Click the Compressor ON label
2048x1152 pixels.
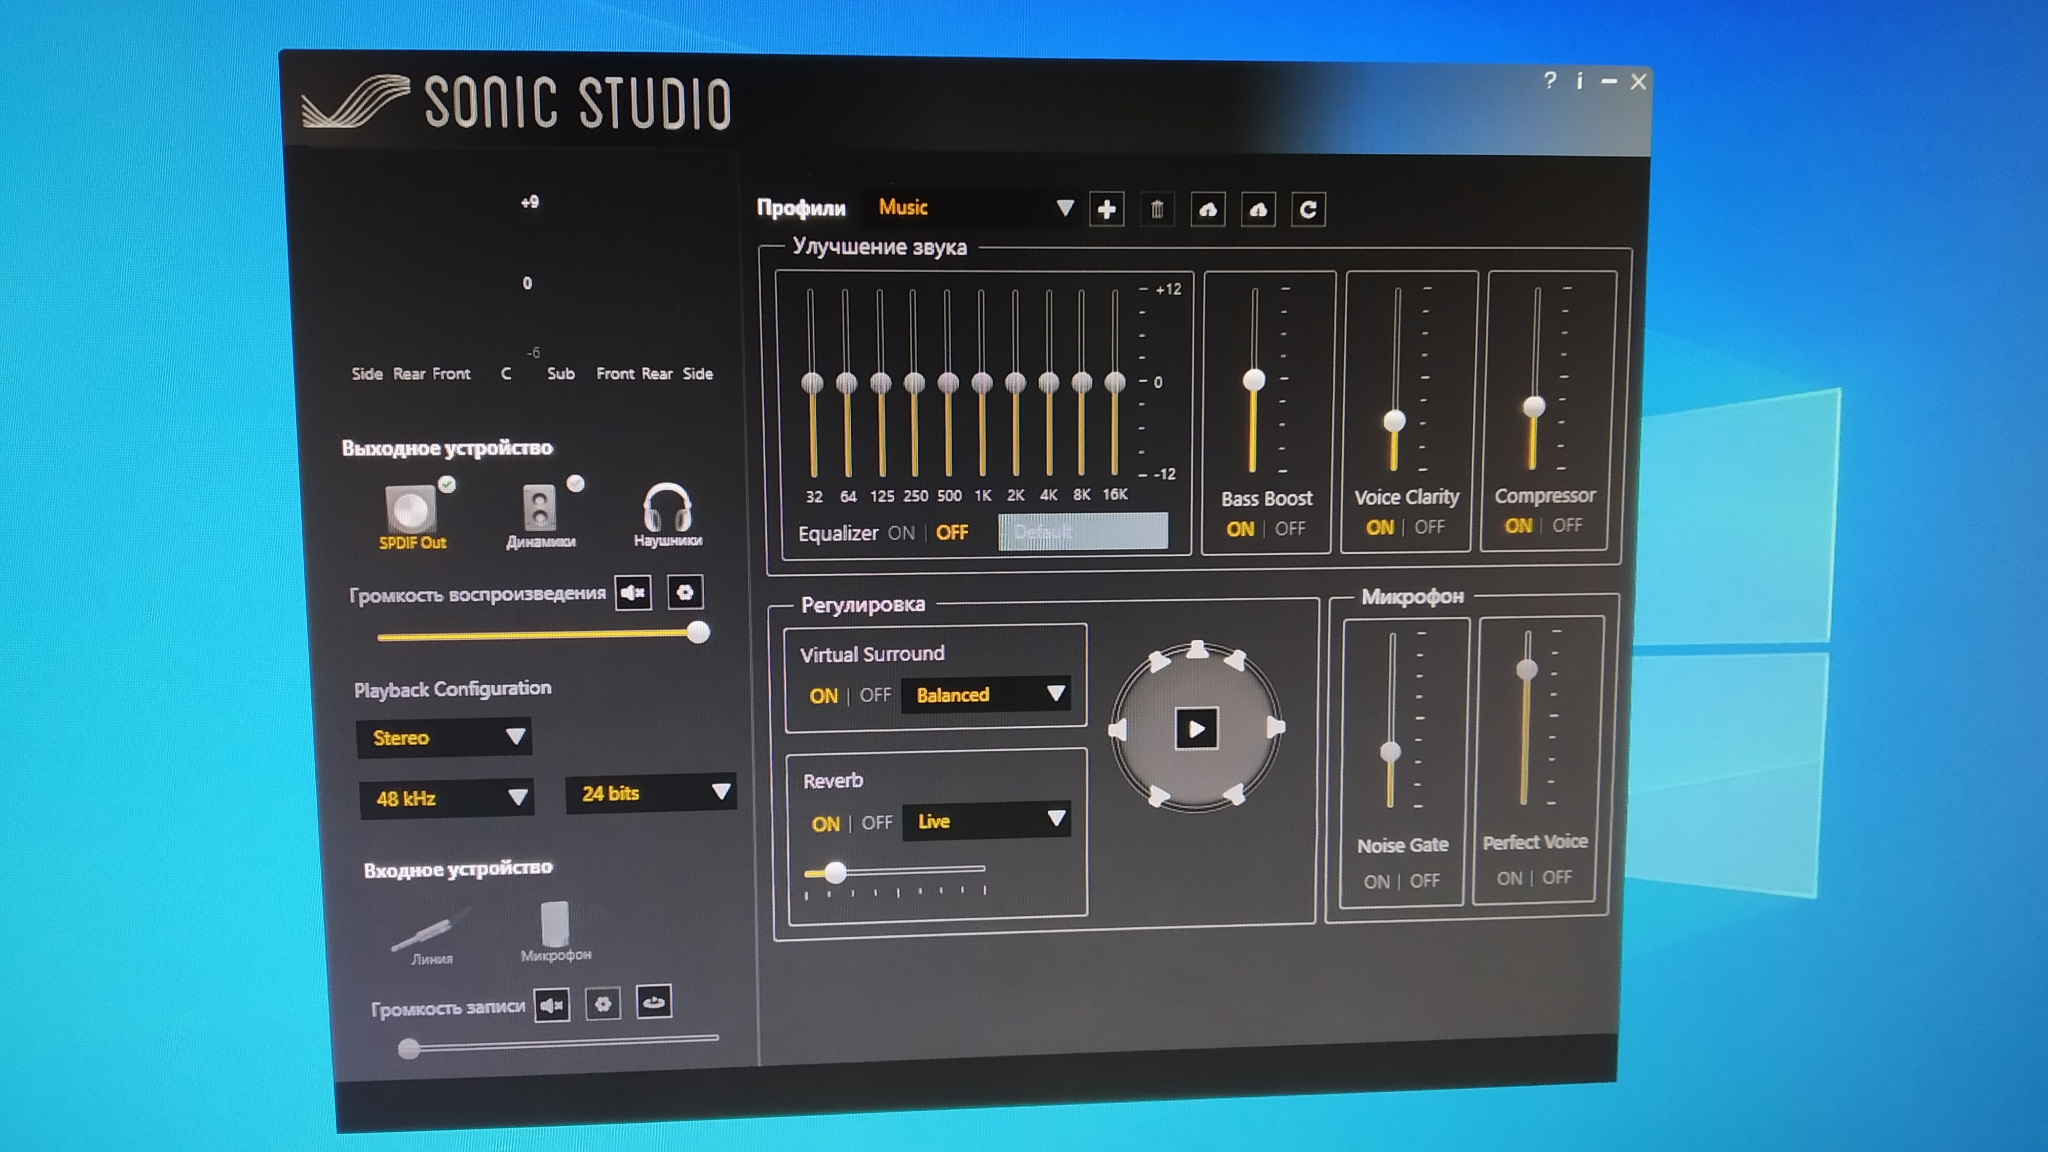(x=1518, y=525)
